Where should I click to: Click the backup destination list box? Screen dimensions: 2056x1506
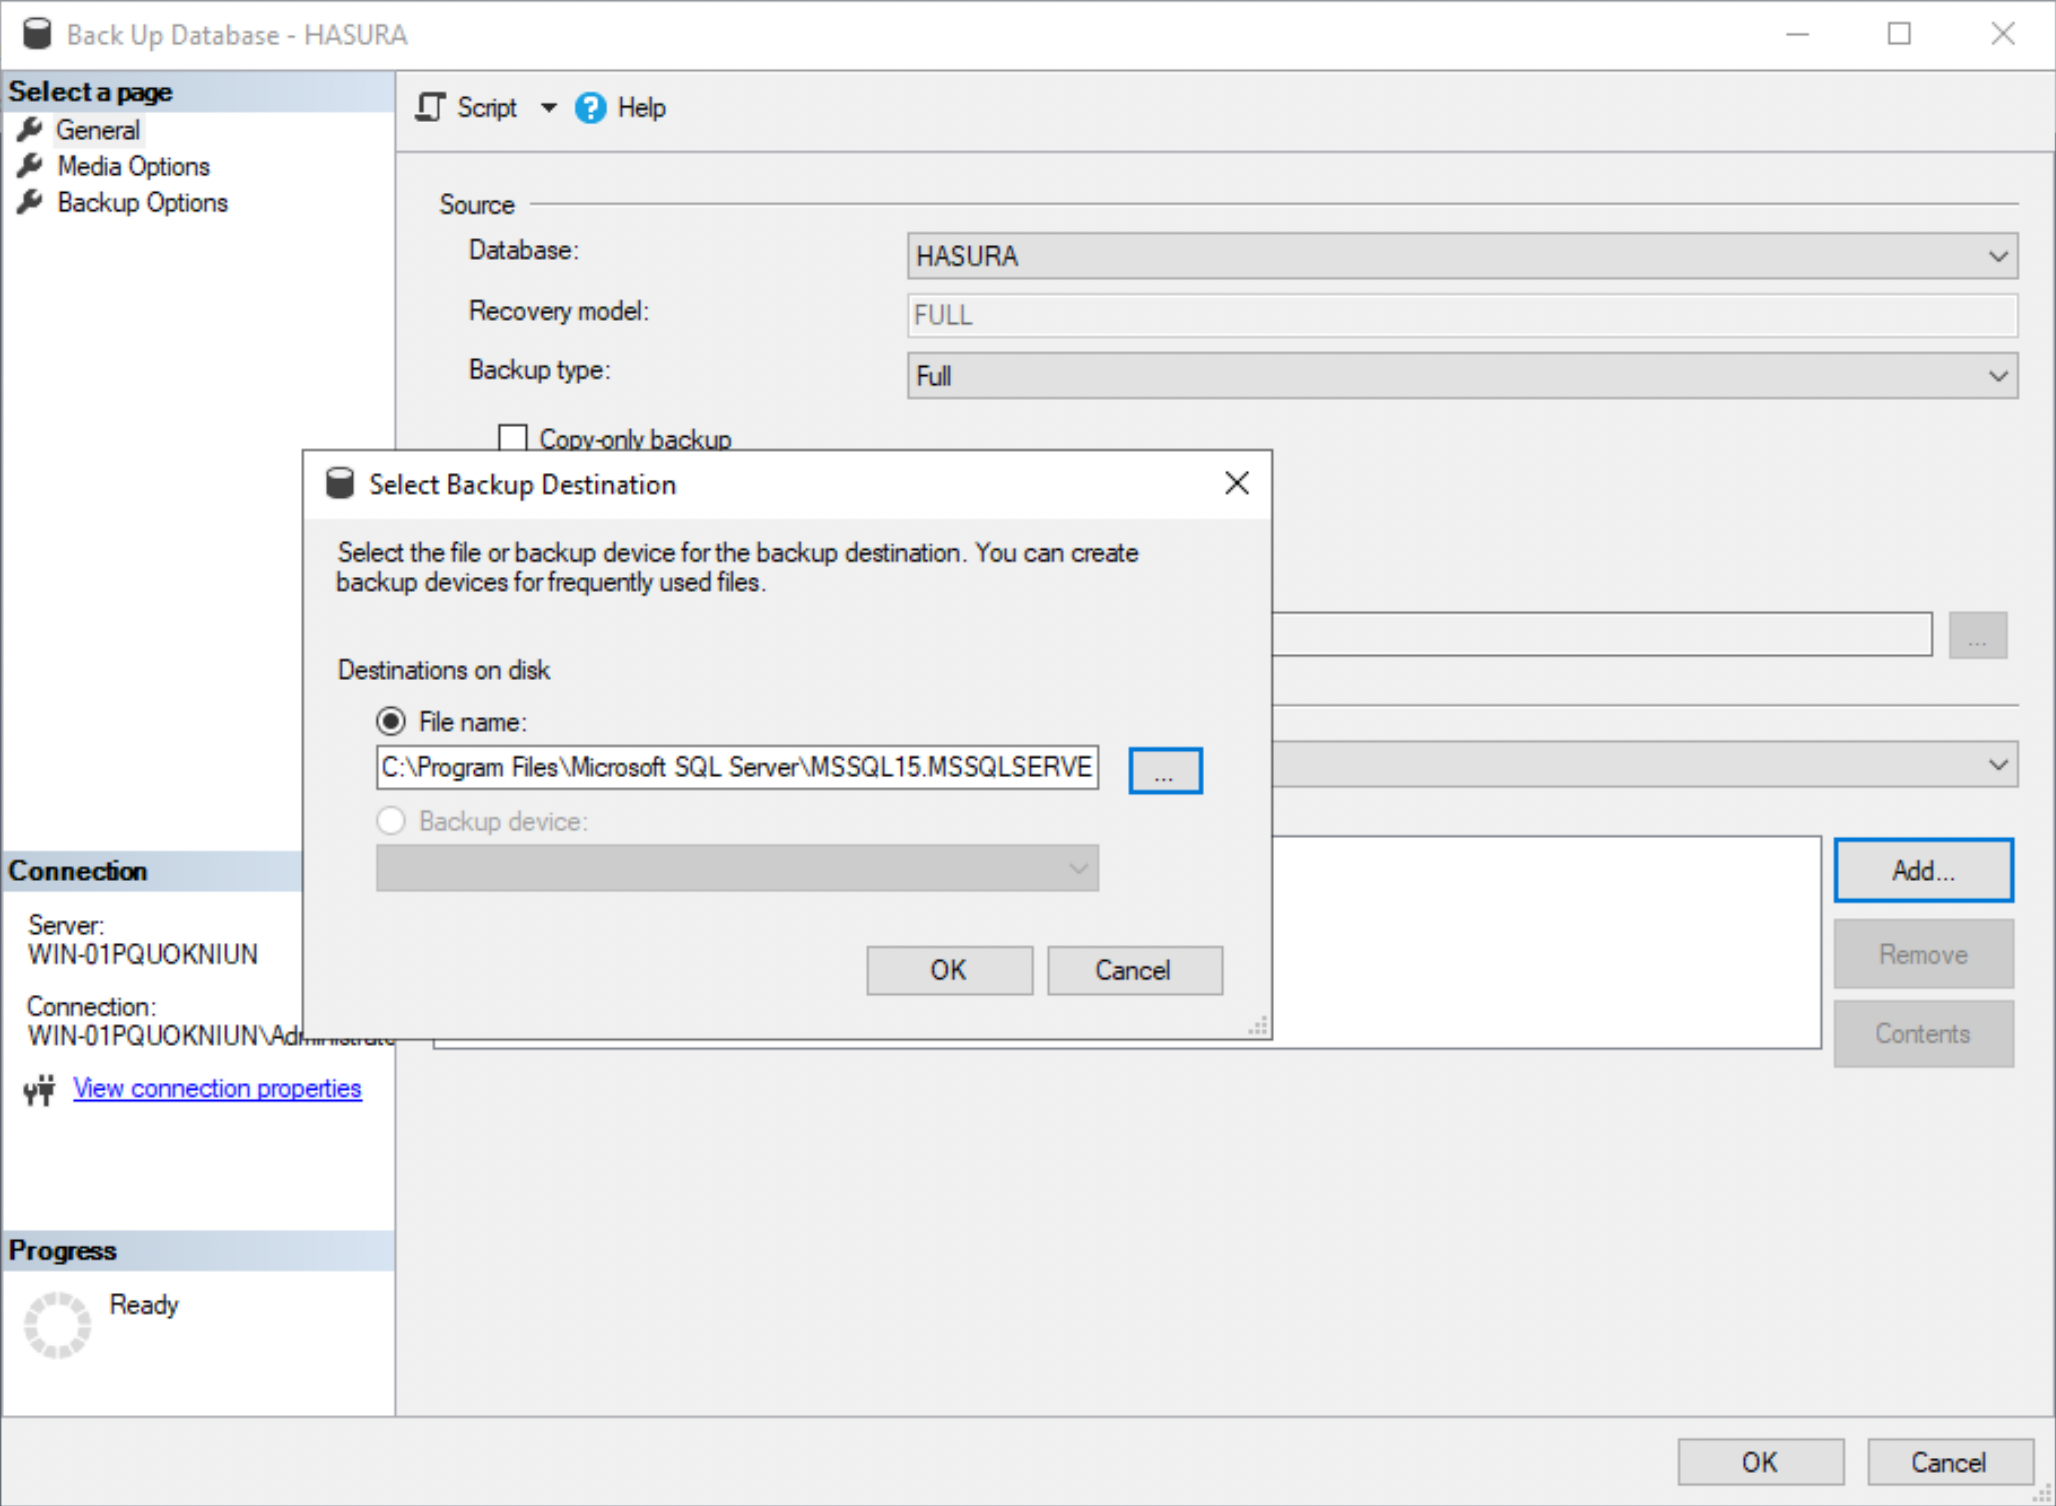[x=1545, y=942]
